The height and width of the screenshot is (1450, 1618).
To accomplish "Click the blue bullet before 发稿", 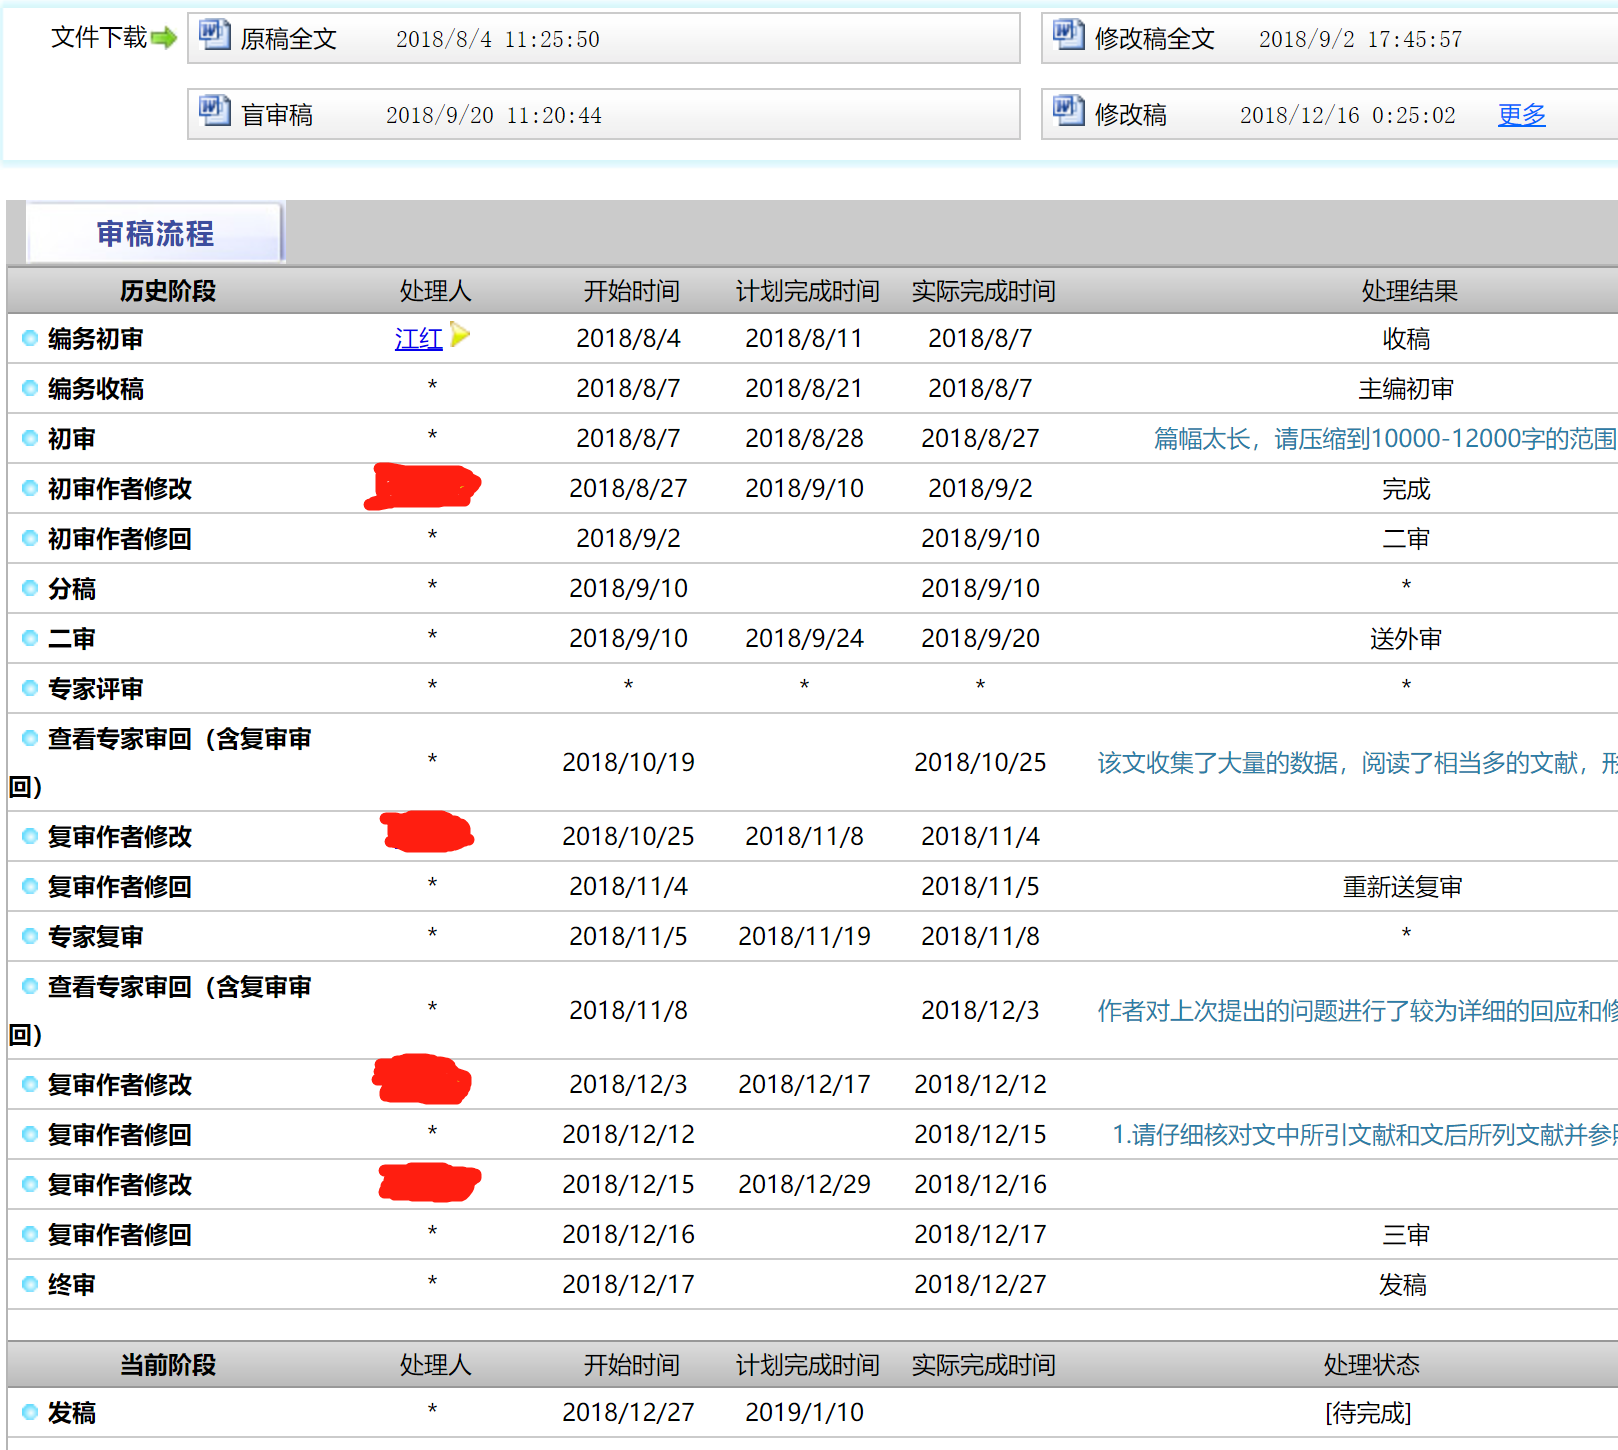I will tap(30, 1412).
